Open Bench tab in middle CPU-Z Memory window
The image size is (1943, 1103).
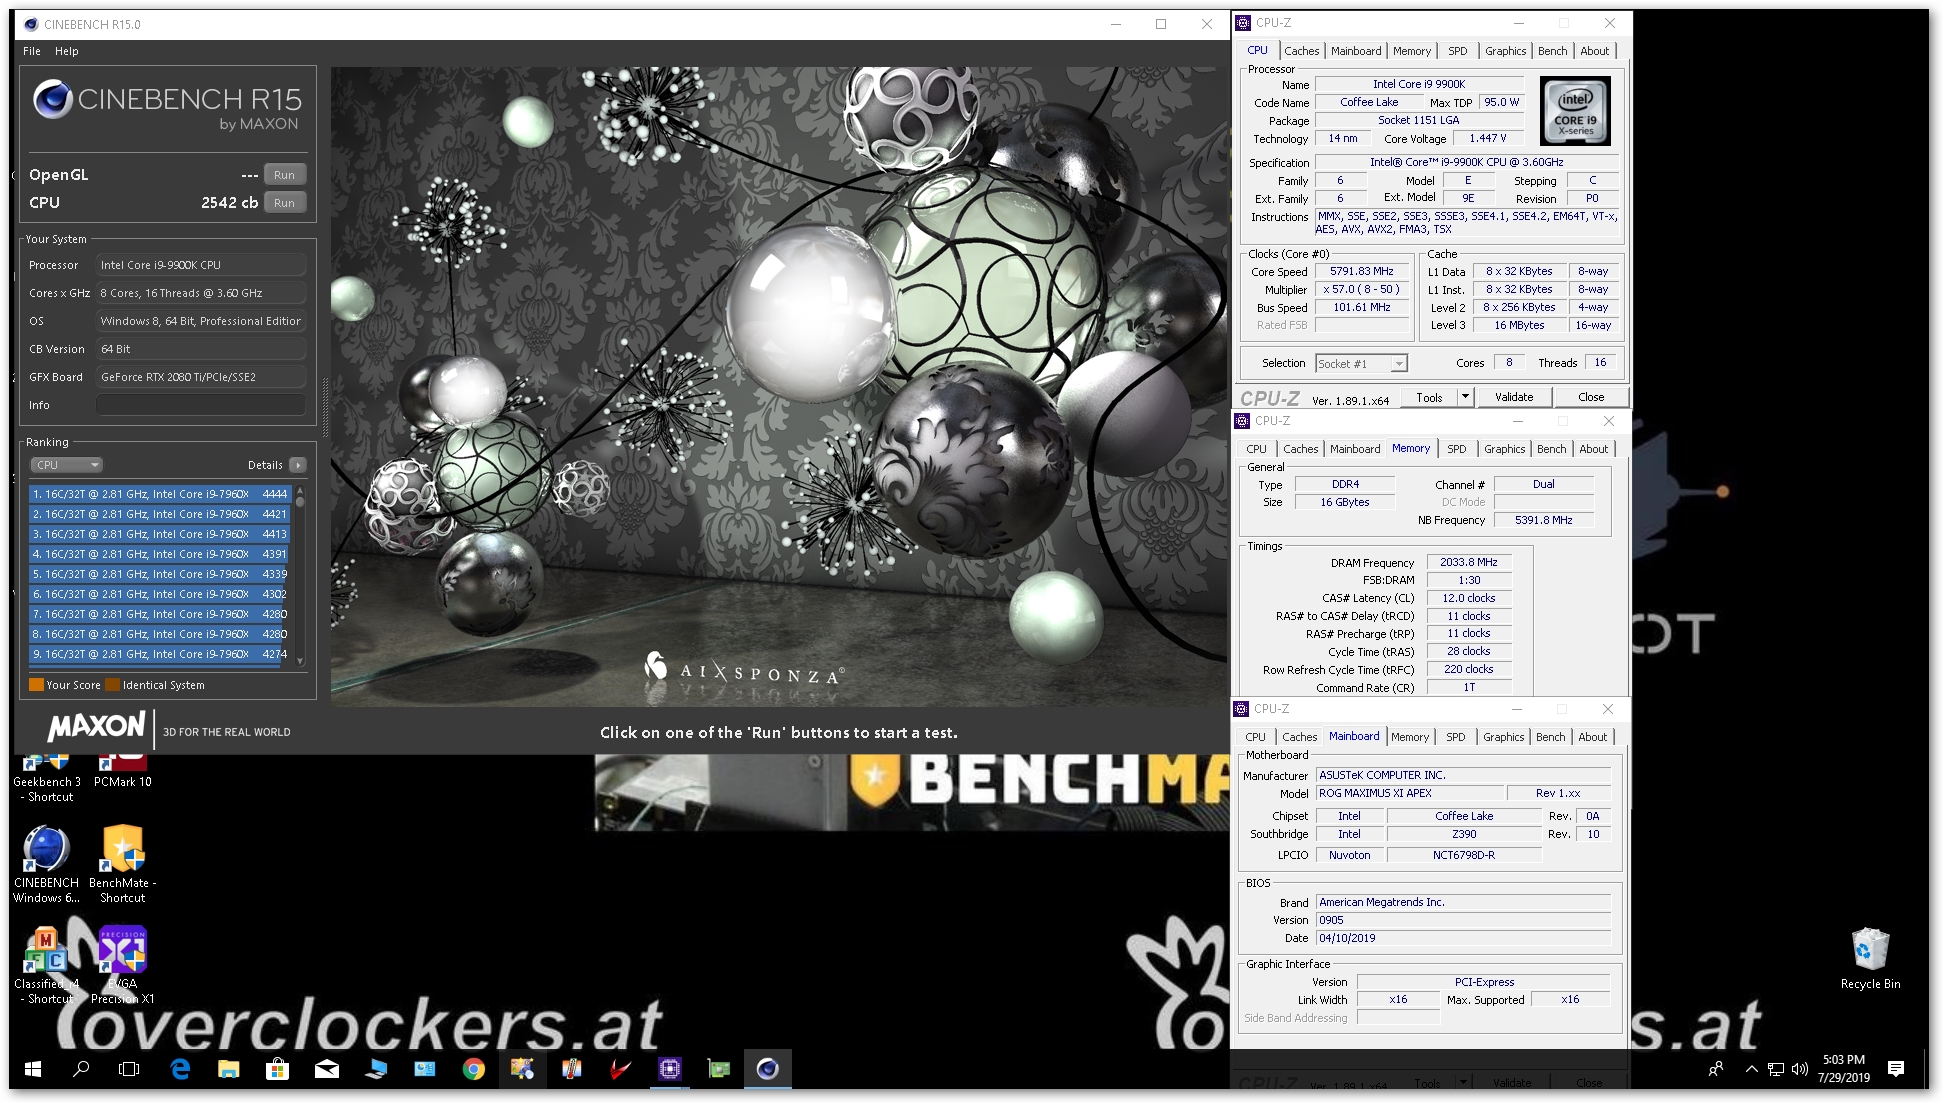(x=1551, y=449)
